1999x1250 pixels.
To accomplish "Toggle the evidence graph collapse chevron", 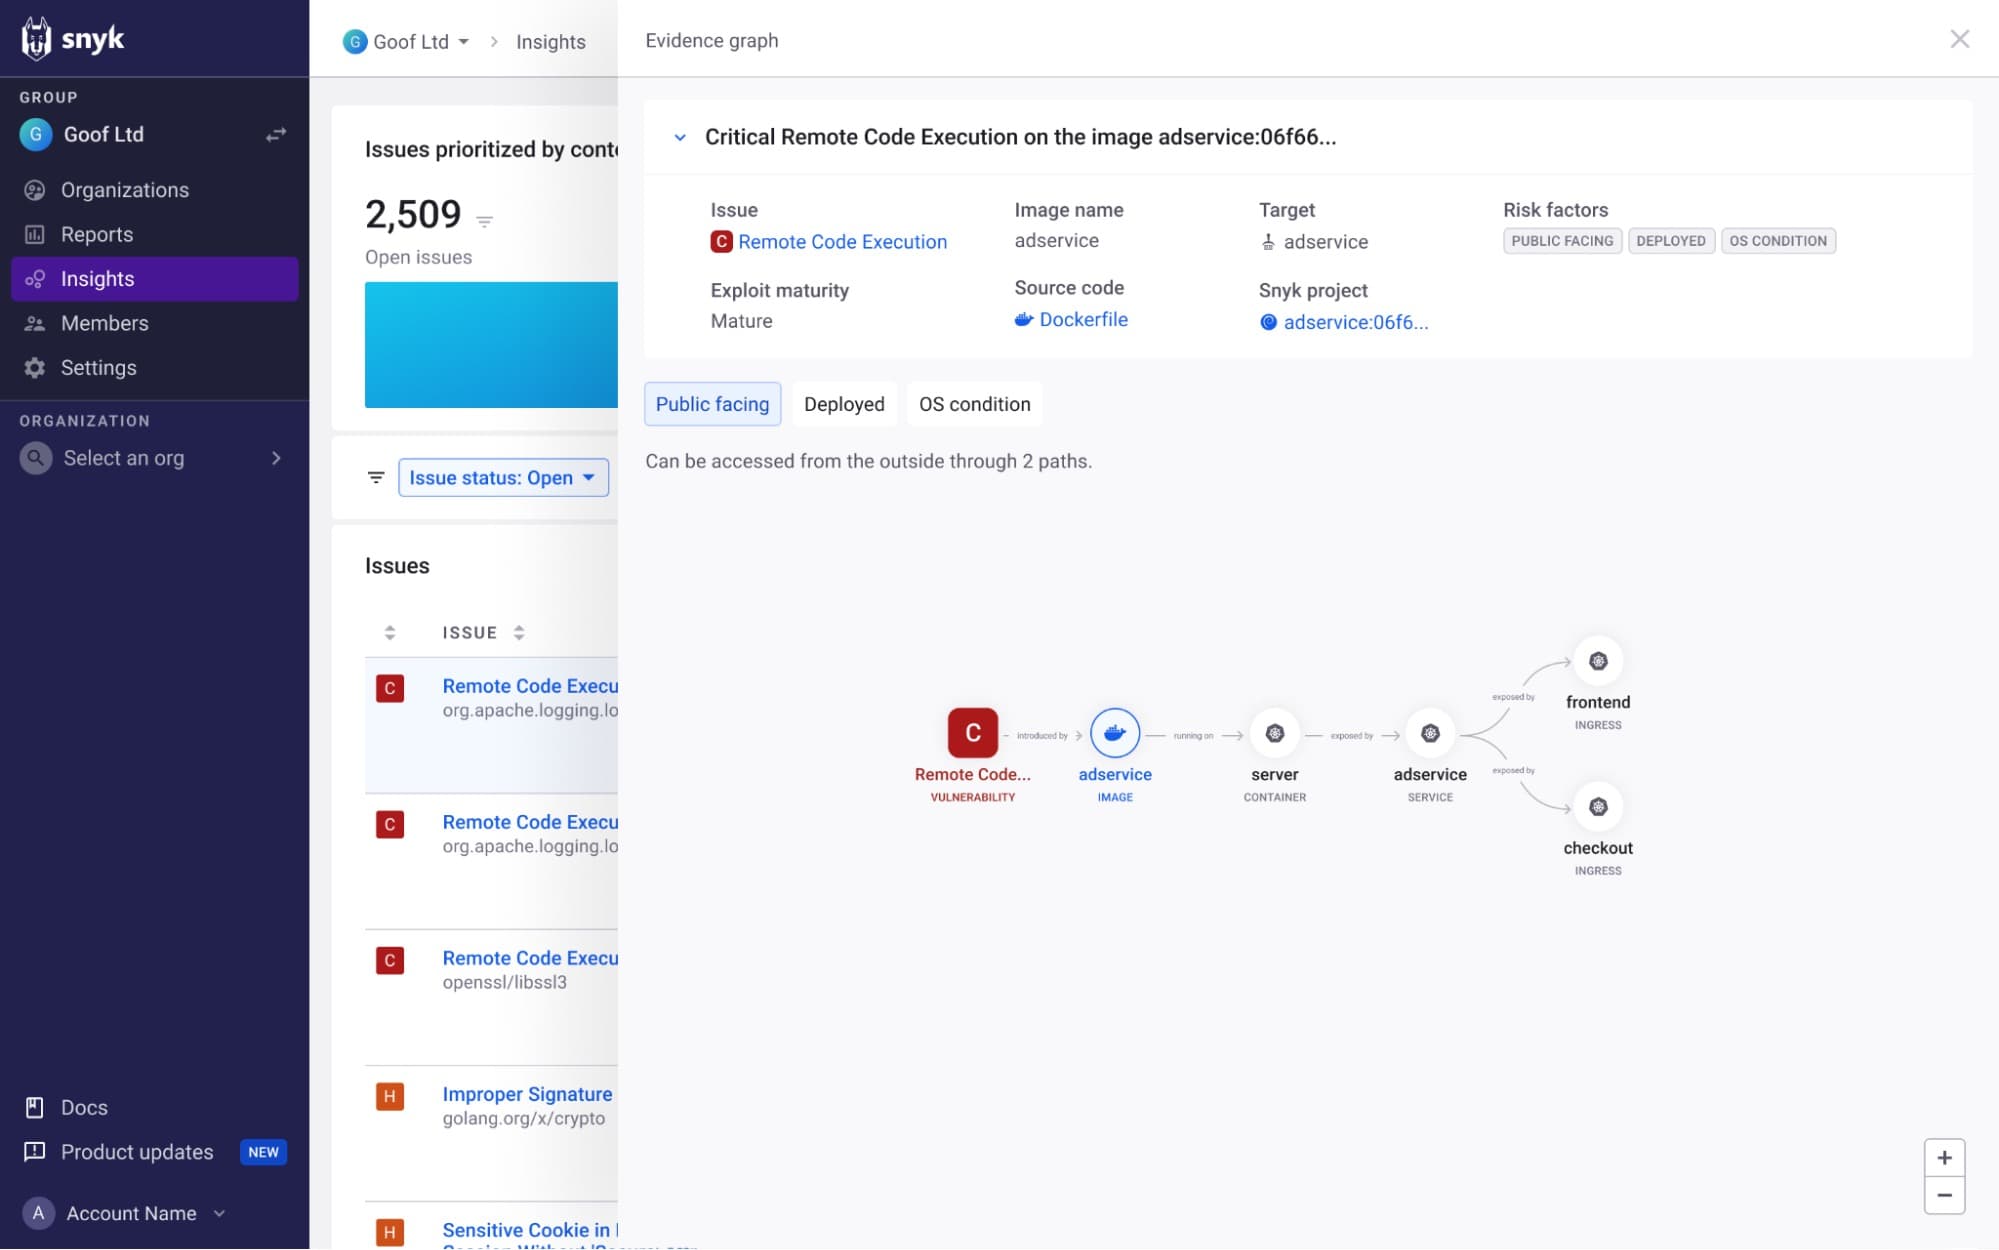I will point(680,135).
